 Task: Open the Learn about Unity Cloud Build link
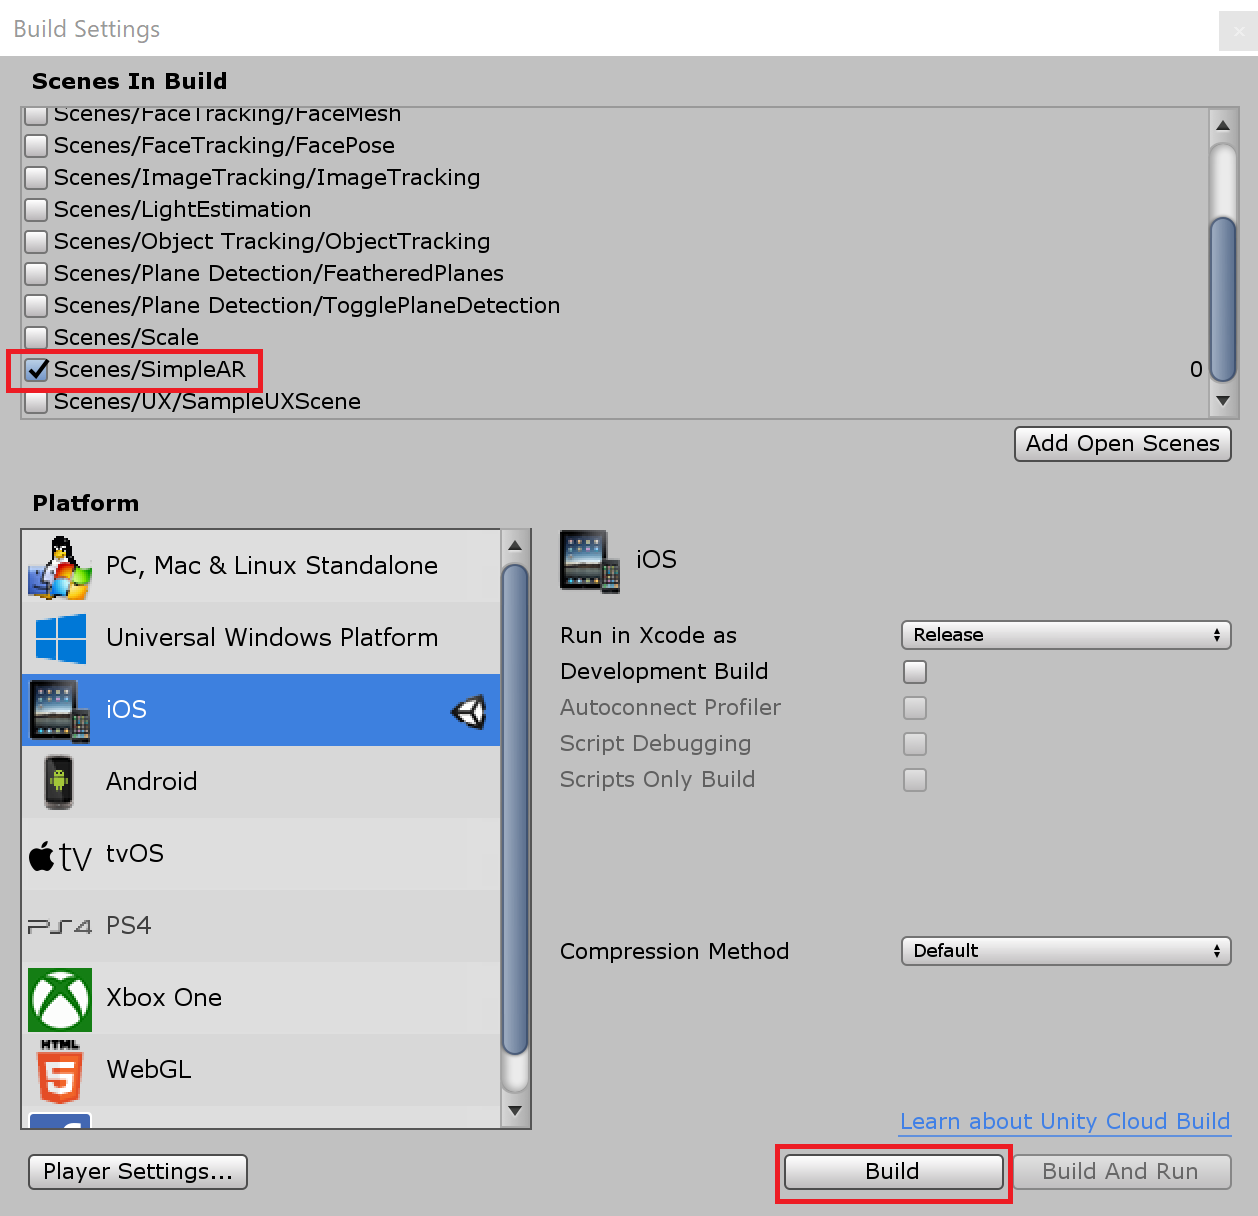(1064, 1122)
